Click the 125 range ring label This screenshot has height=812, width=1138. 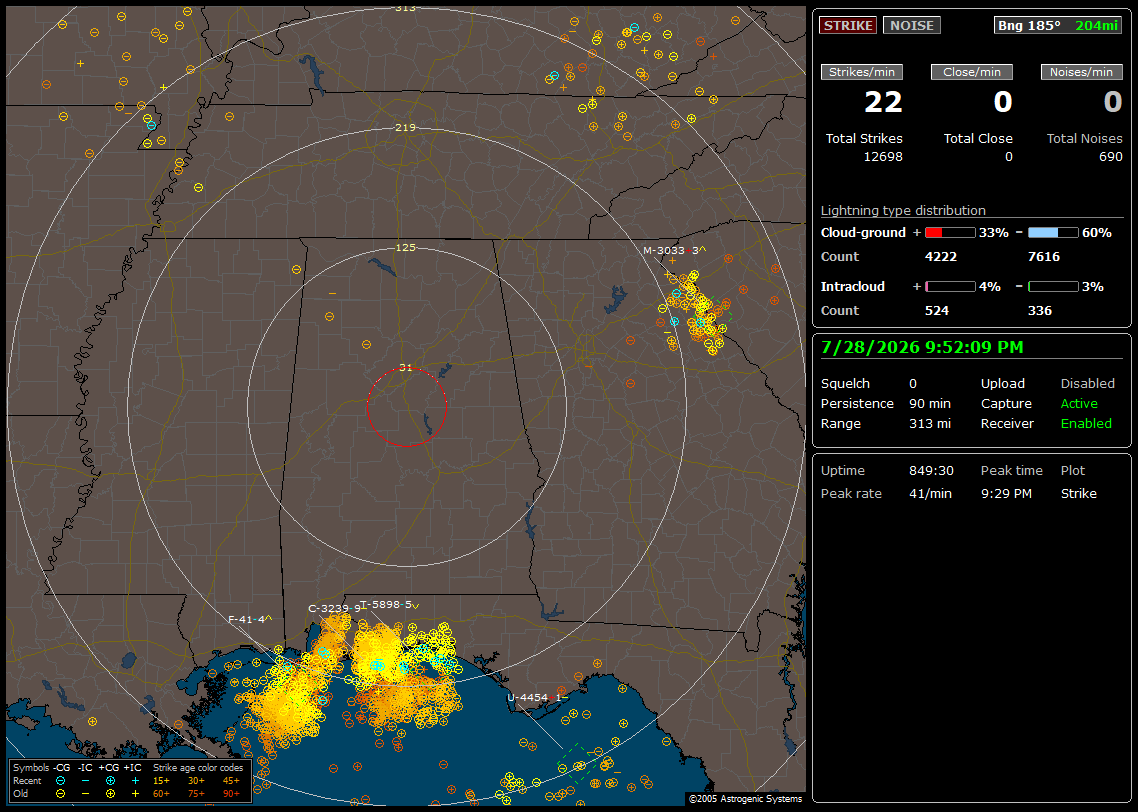405,247
